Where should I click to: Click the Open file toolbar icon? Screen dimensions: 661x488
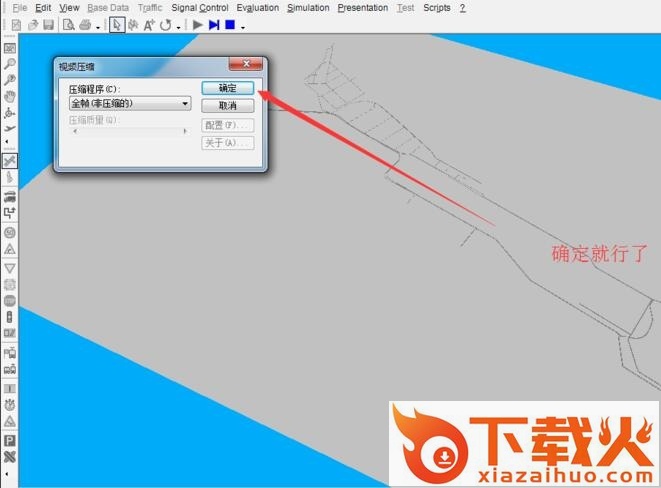[x=33, y=25]
